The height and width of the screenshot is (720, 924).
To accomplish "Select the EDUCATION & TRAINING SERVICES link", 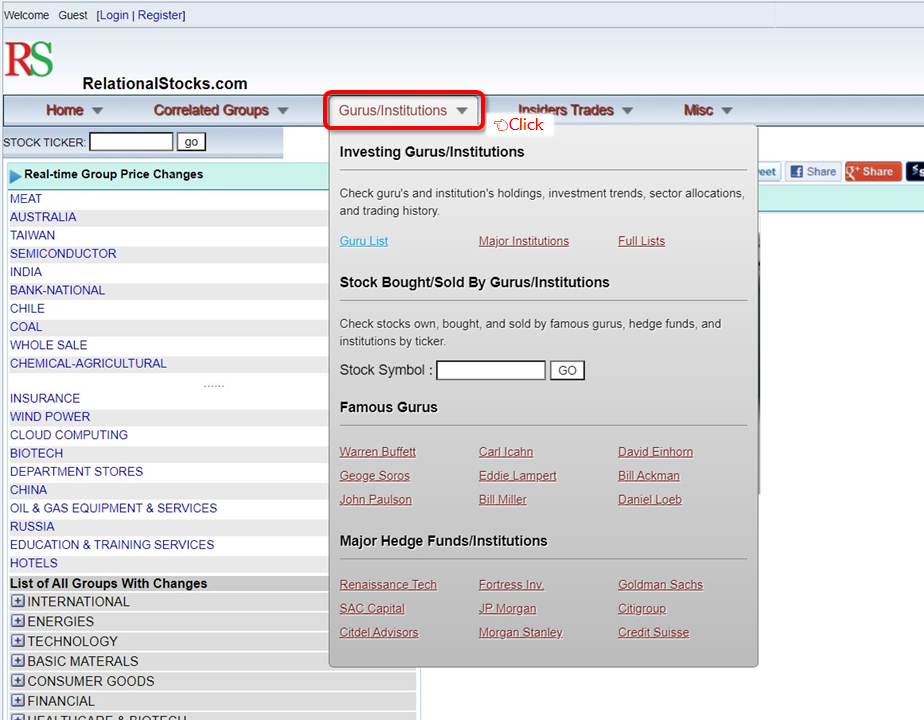I will (112, 545).
